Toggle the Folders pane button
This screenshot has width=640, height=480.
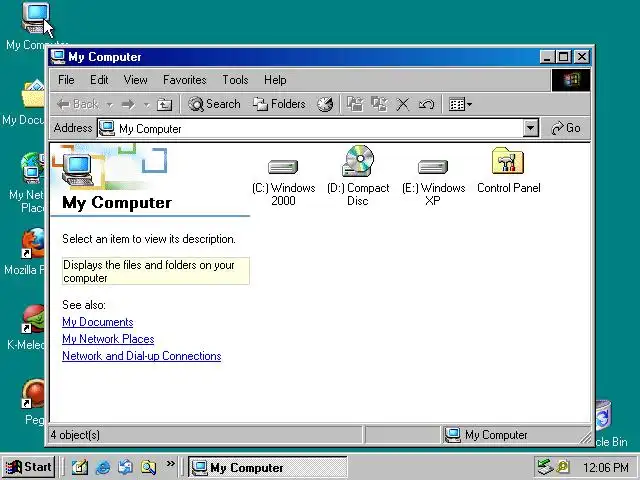pyautogui.click(x=279, y=104)
